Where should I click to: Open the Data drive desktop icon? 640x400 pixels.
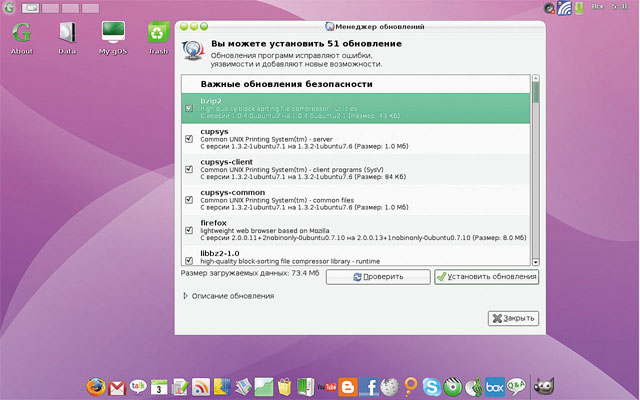pyautogui.click(x=67, y=38)
